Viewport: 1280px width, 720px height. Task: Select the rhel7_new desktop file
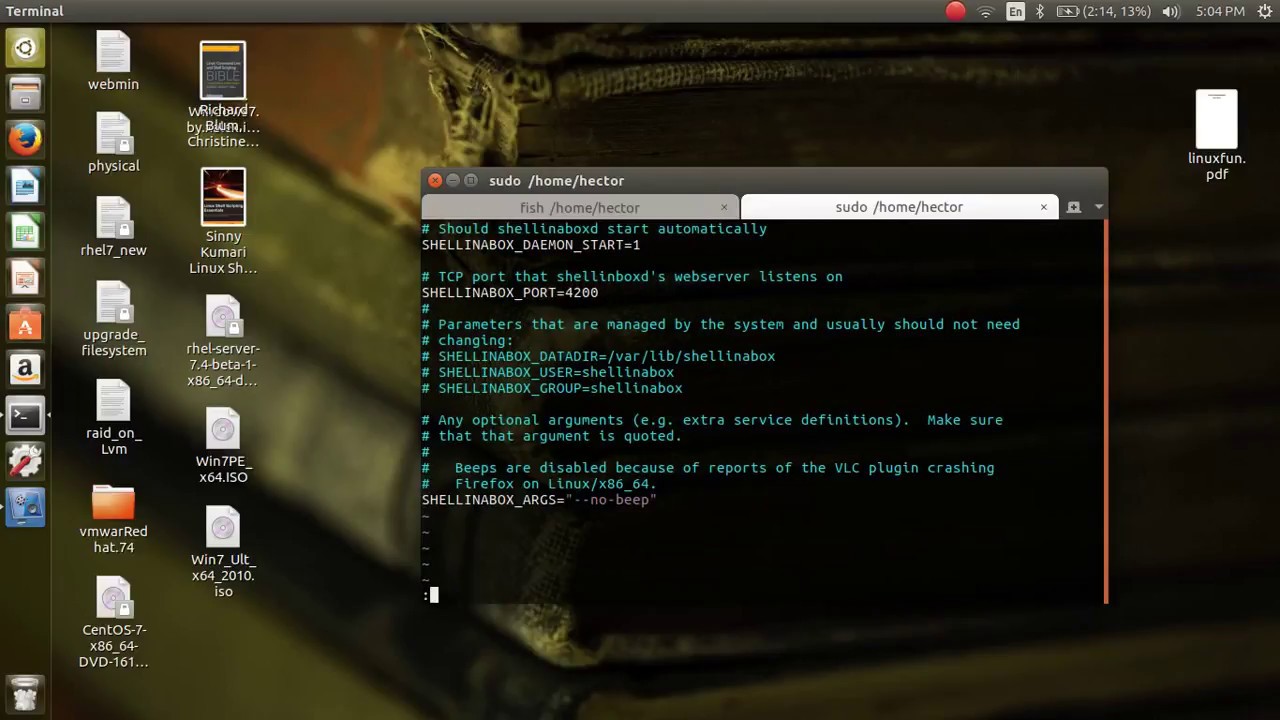click(113, 227)
